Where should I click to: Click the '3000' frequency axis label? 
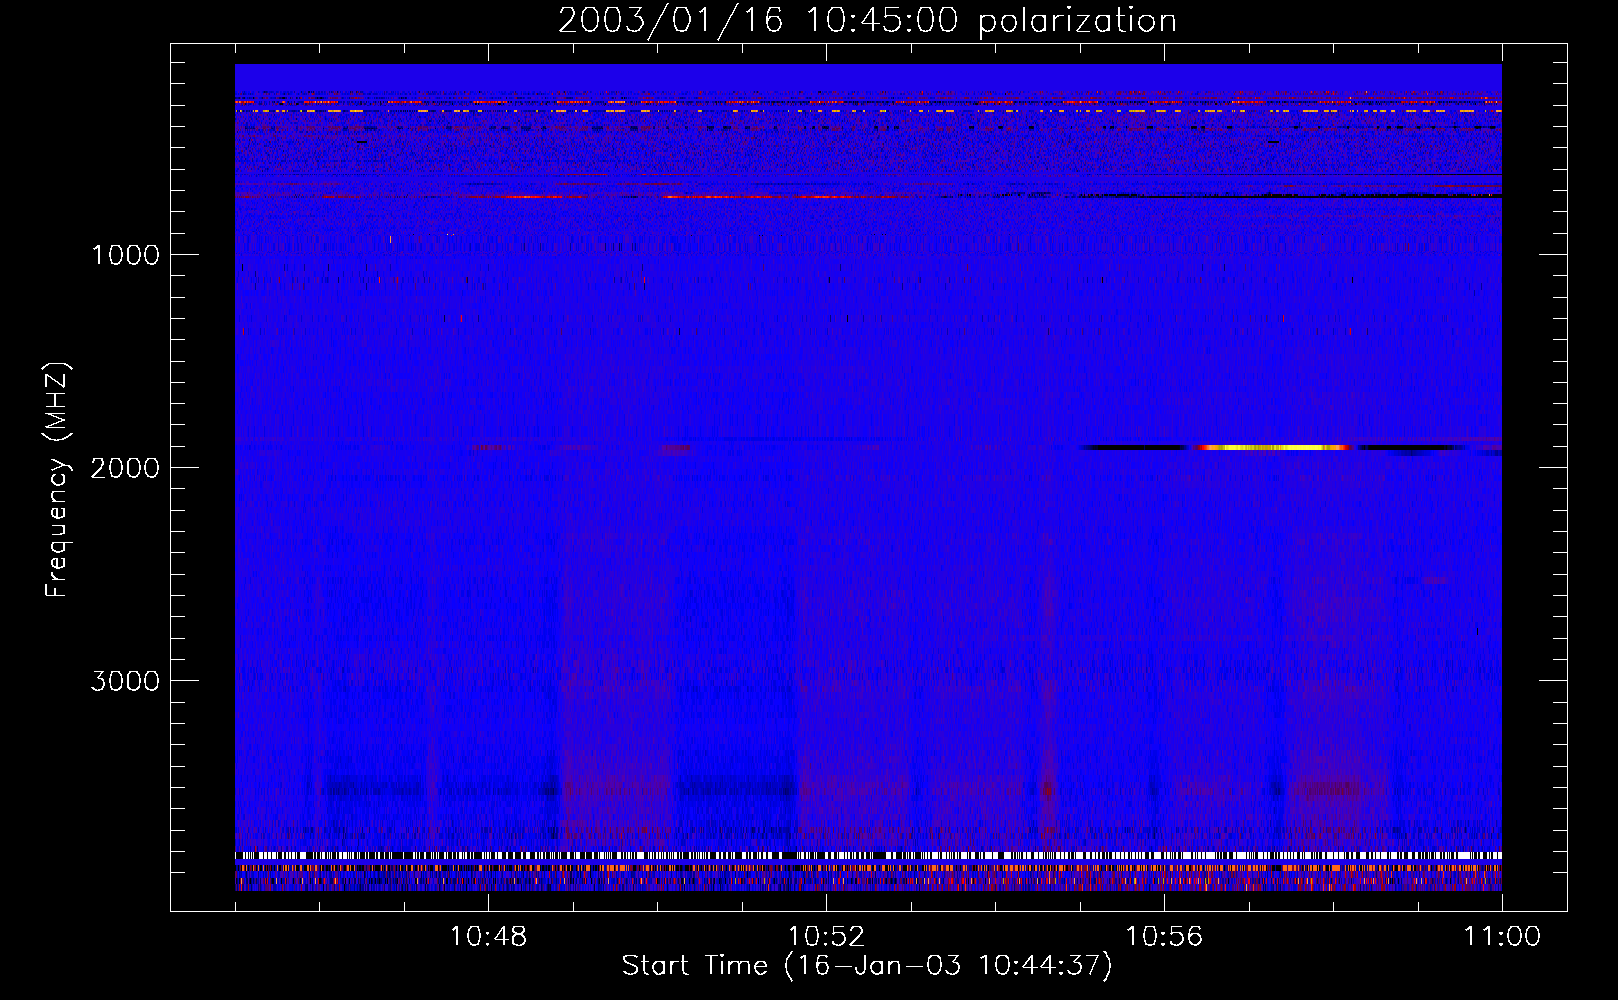coord(125,681)
